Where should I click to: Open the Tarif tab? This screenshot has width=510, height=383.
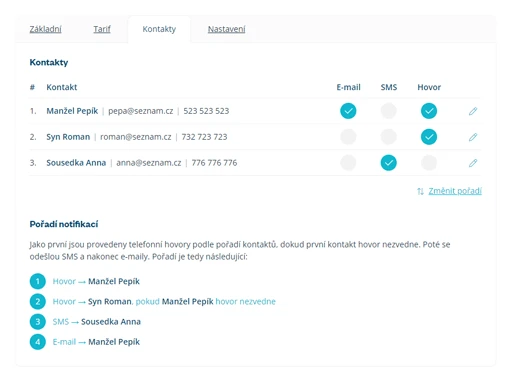point(102,29)
